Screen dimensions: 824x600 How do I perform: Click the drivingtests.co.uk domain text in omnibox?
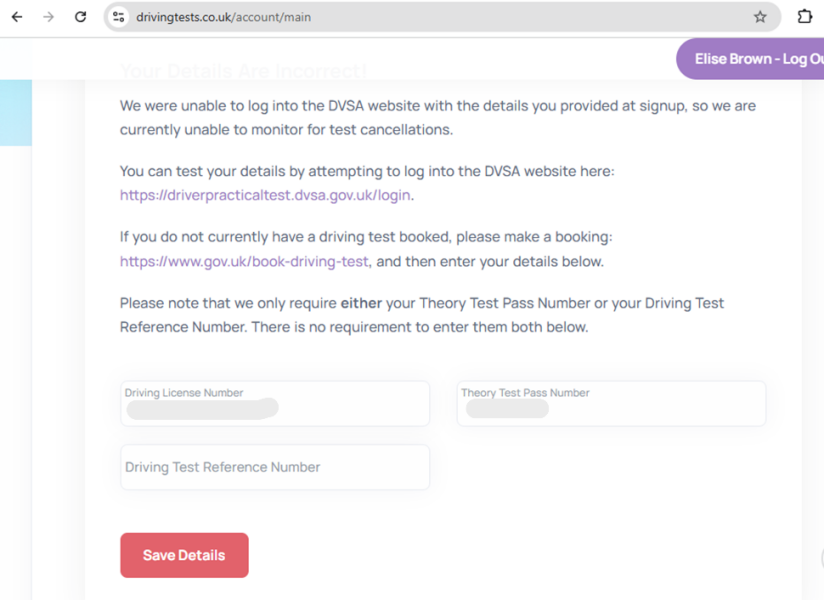click(x=187, y=17)
